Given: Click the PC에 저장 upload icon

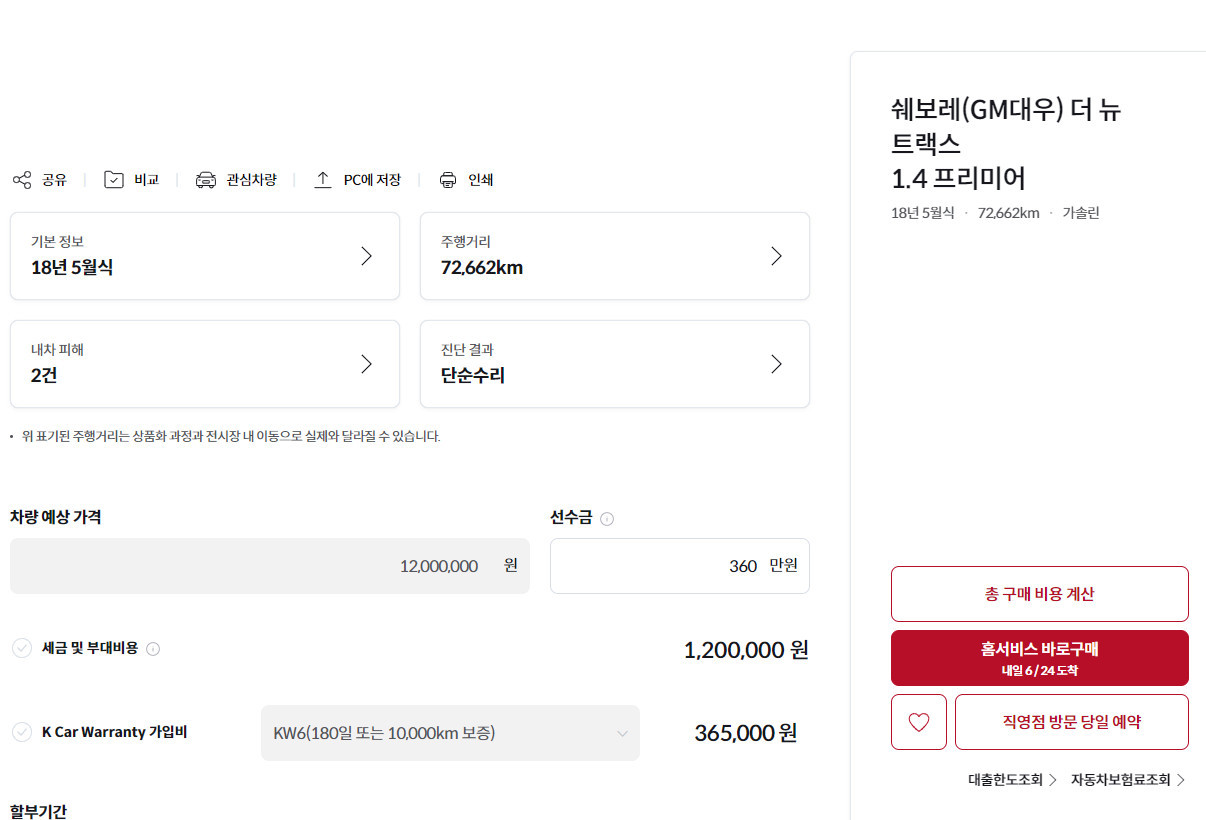Looking at the screenshot, I should point(323,180).
